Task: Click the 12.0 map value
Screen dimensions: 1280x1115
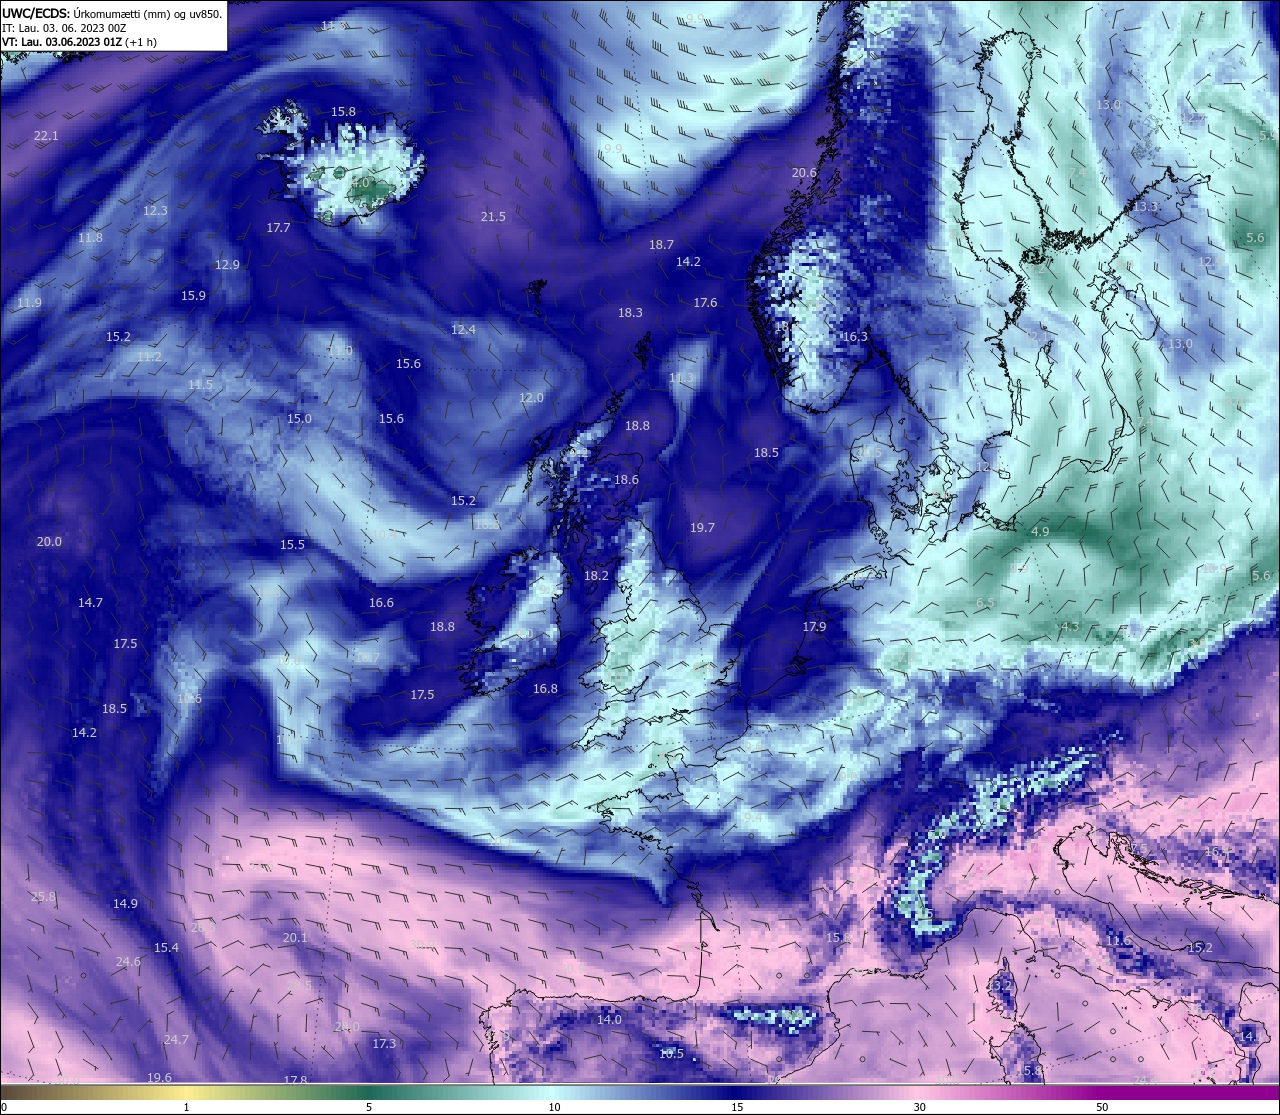Action: [x=531, y=397]
